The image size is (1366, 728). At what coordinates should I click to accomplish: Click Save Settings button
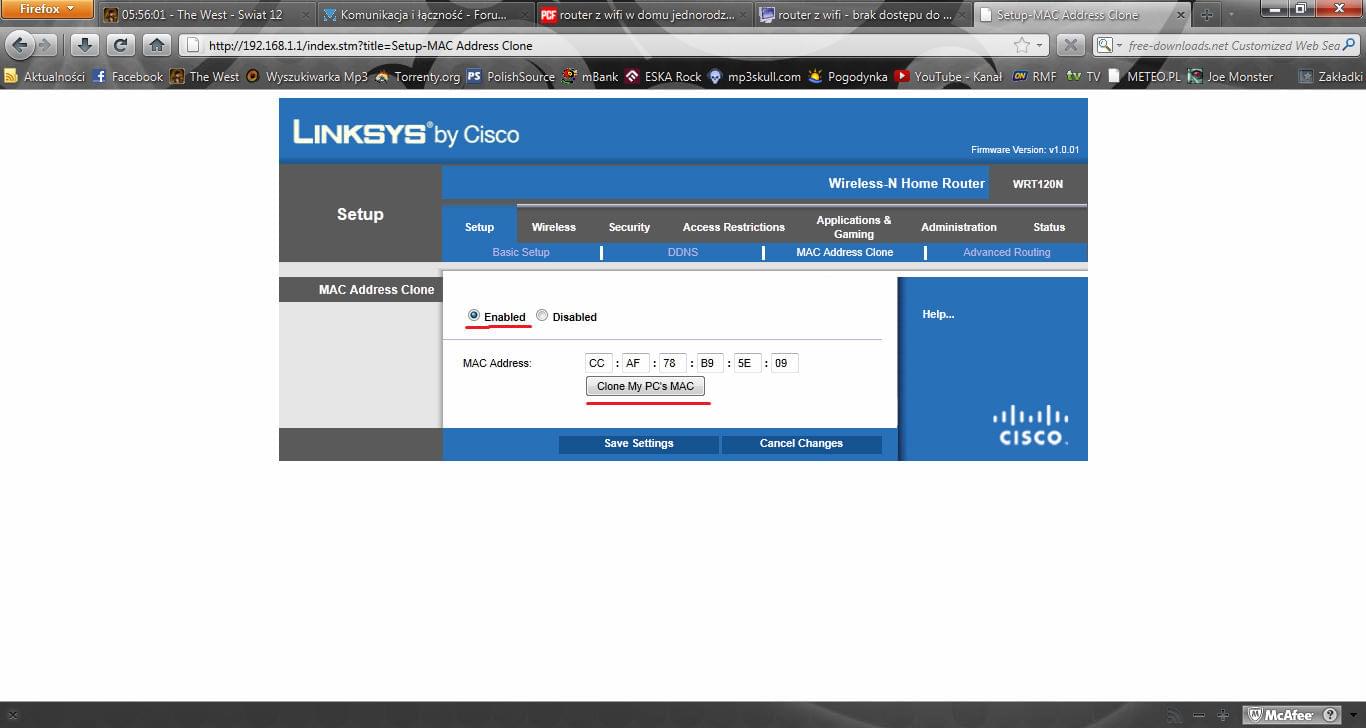(x=639, y=443)
